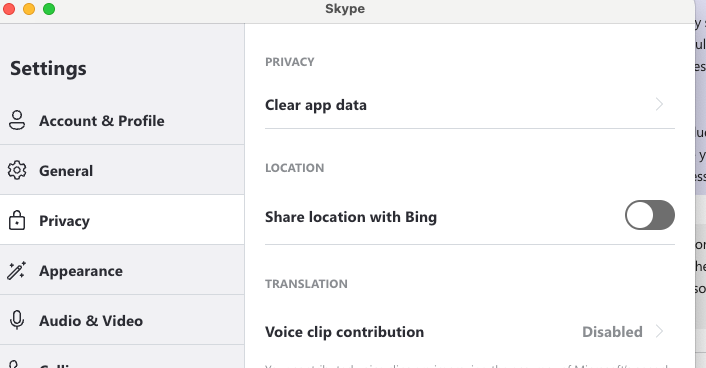Click the General gear icon
Image resolution: width=706 pixels, height=368 pixels.
(x=17, y=170)
